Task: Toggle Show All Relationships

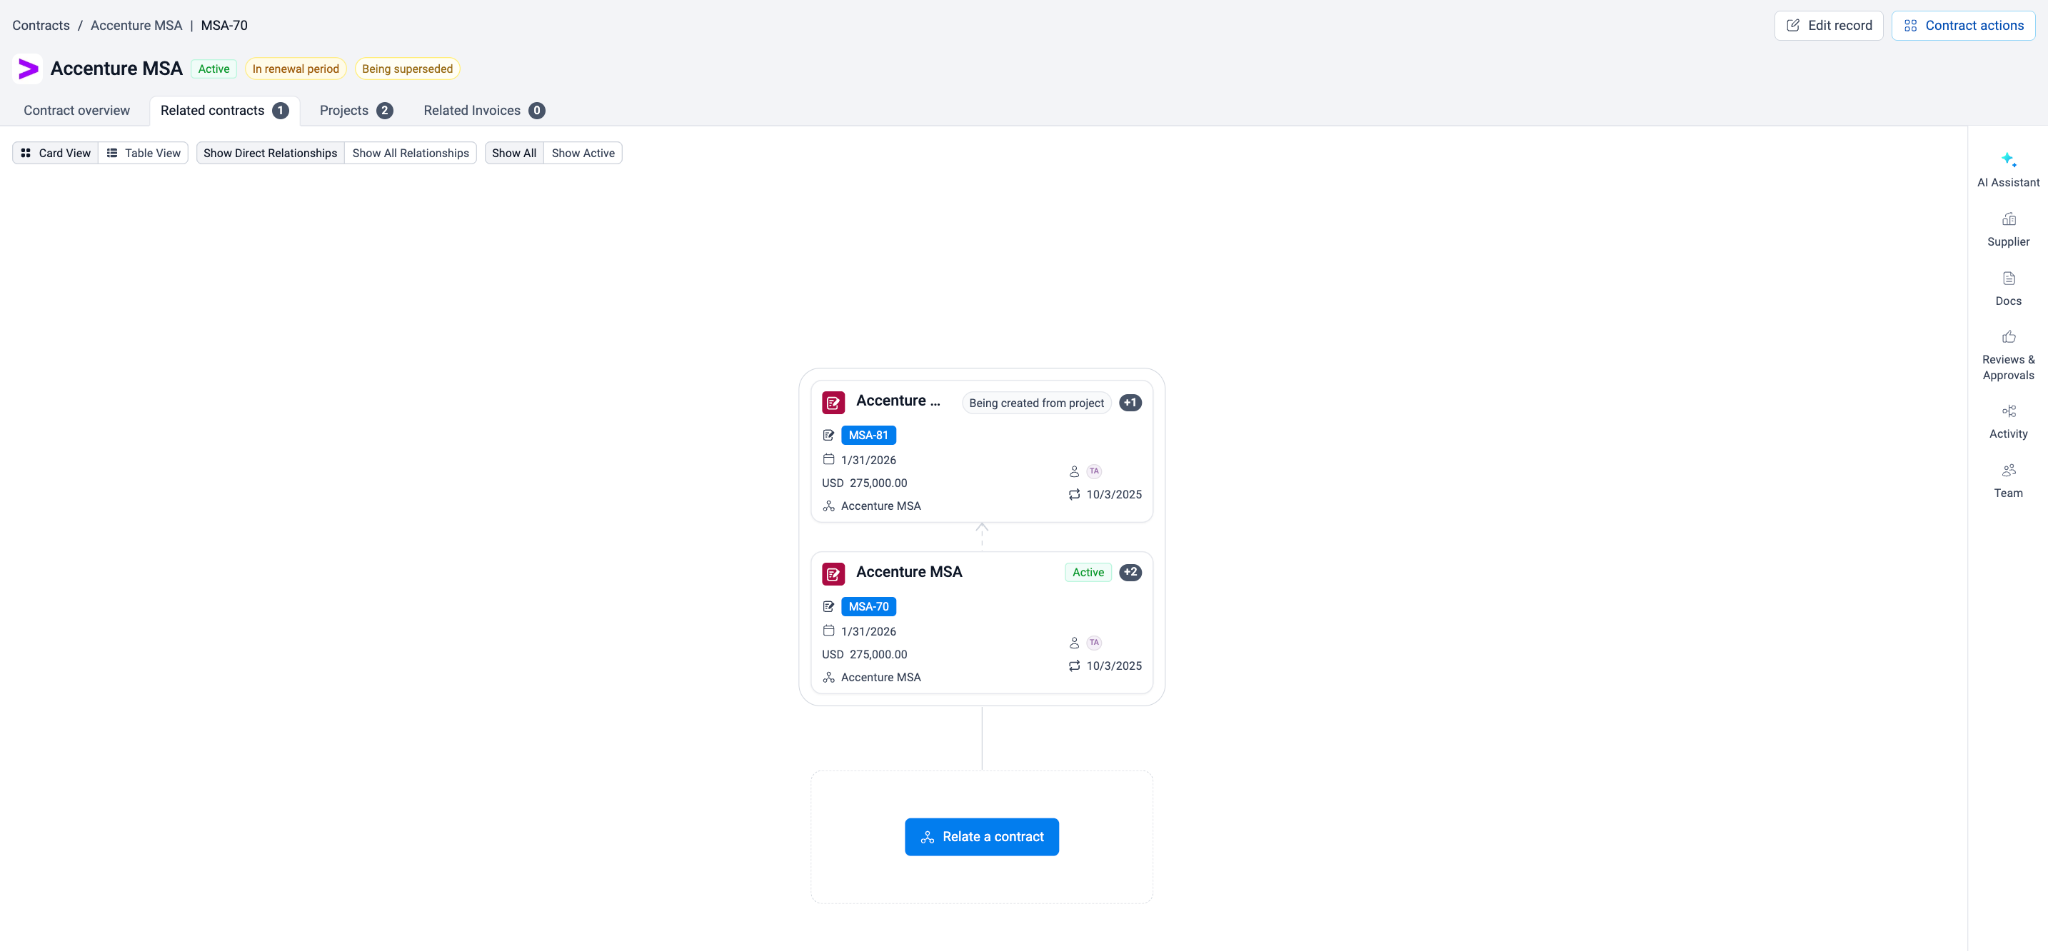Action: pyautogui.click(x=410, y=153)
